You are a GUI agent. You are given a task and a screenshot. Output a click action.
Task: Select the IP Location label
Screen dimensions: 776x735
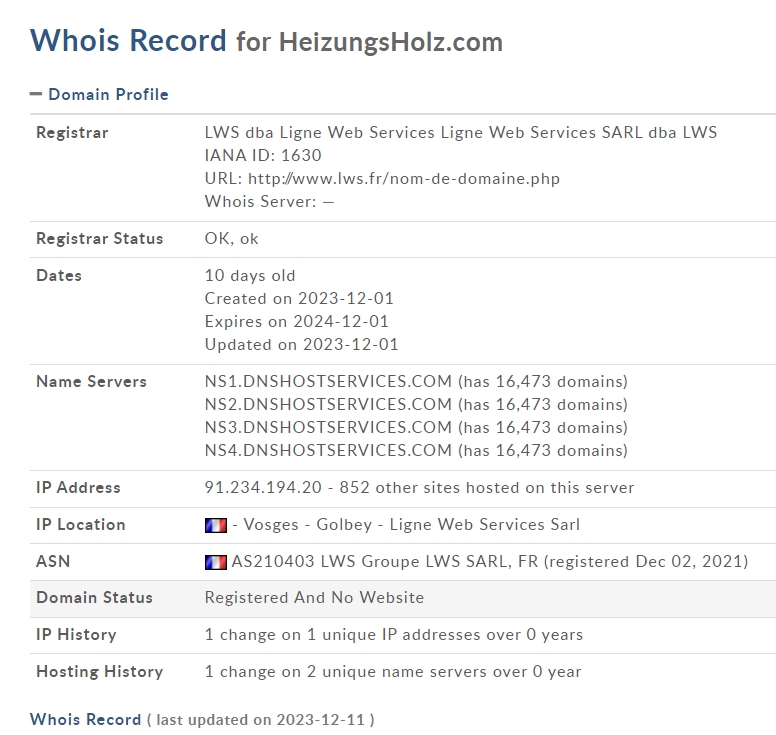(x=81, y=525)
